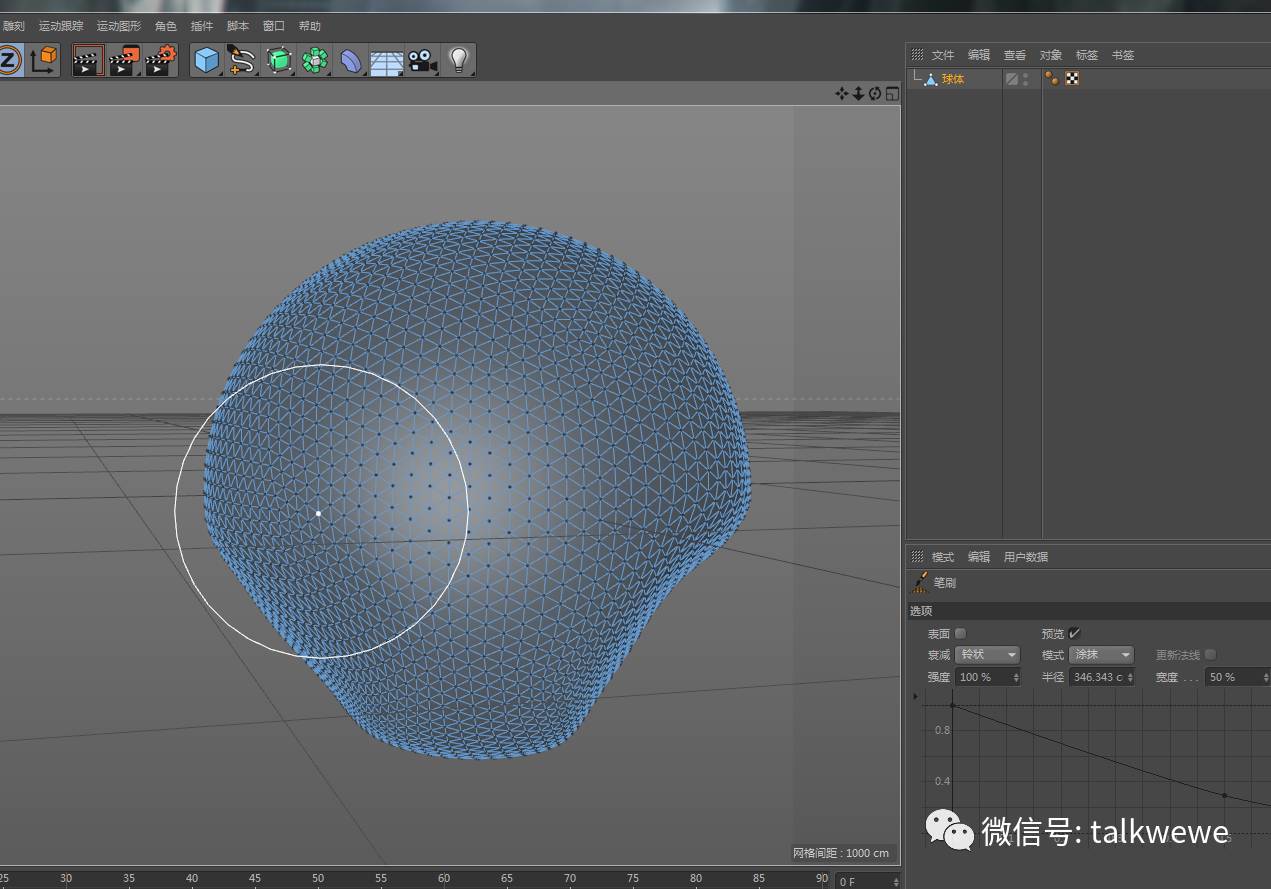
Task: Open the 脚本 menu
Action: tap(238, 26)
